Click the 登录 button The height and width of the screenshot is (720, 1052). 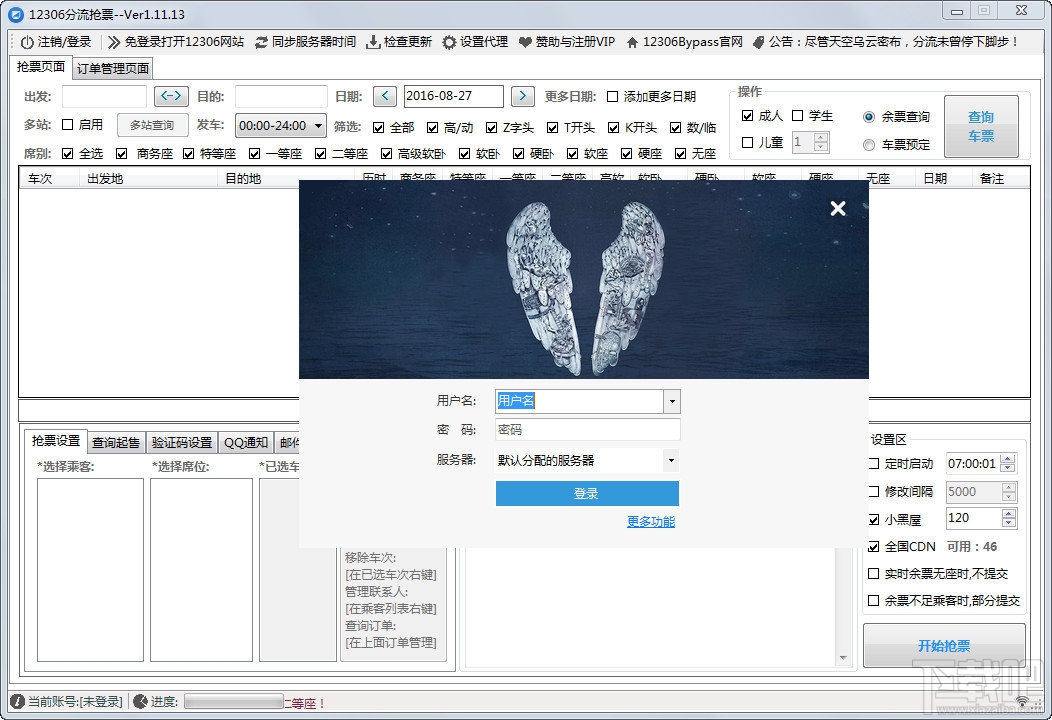click(587, 493)
